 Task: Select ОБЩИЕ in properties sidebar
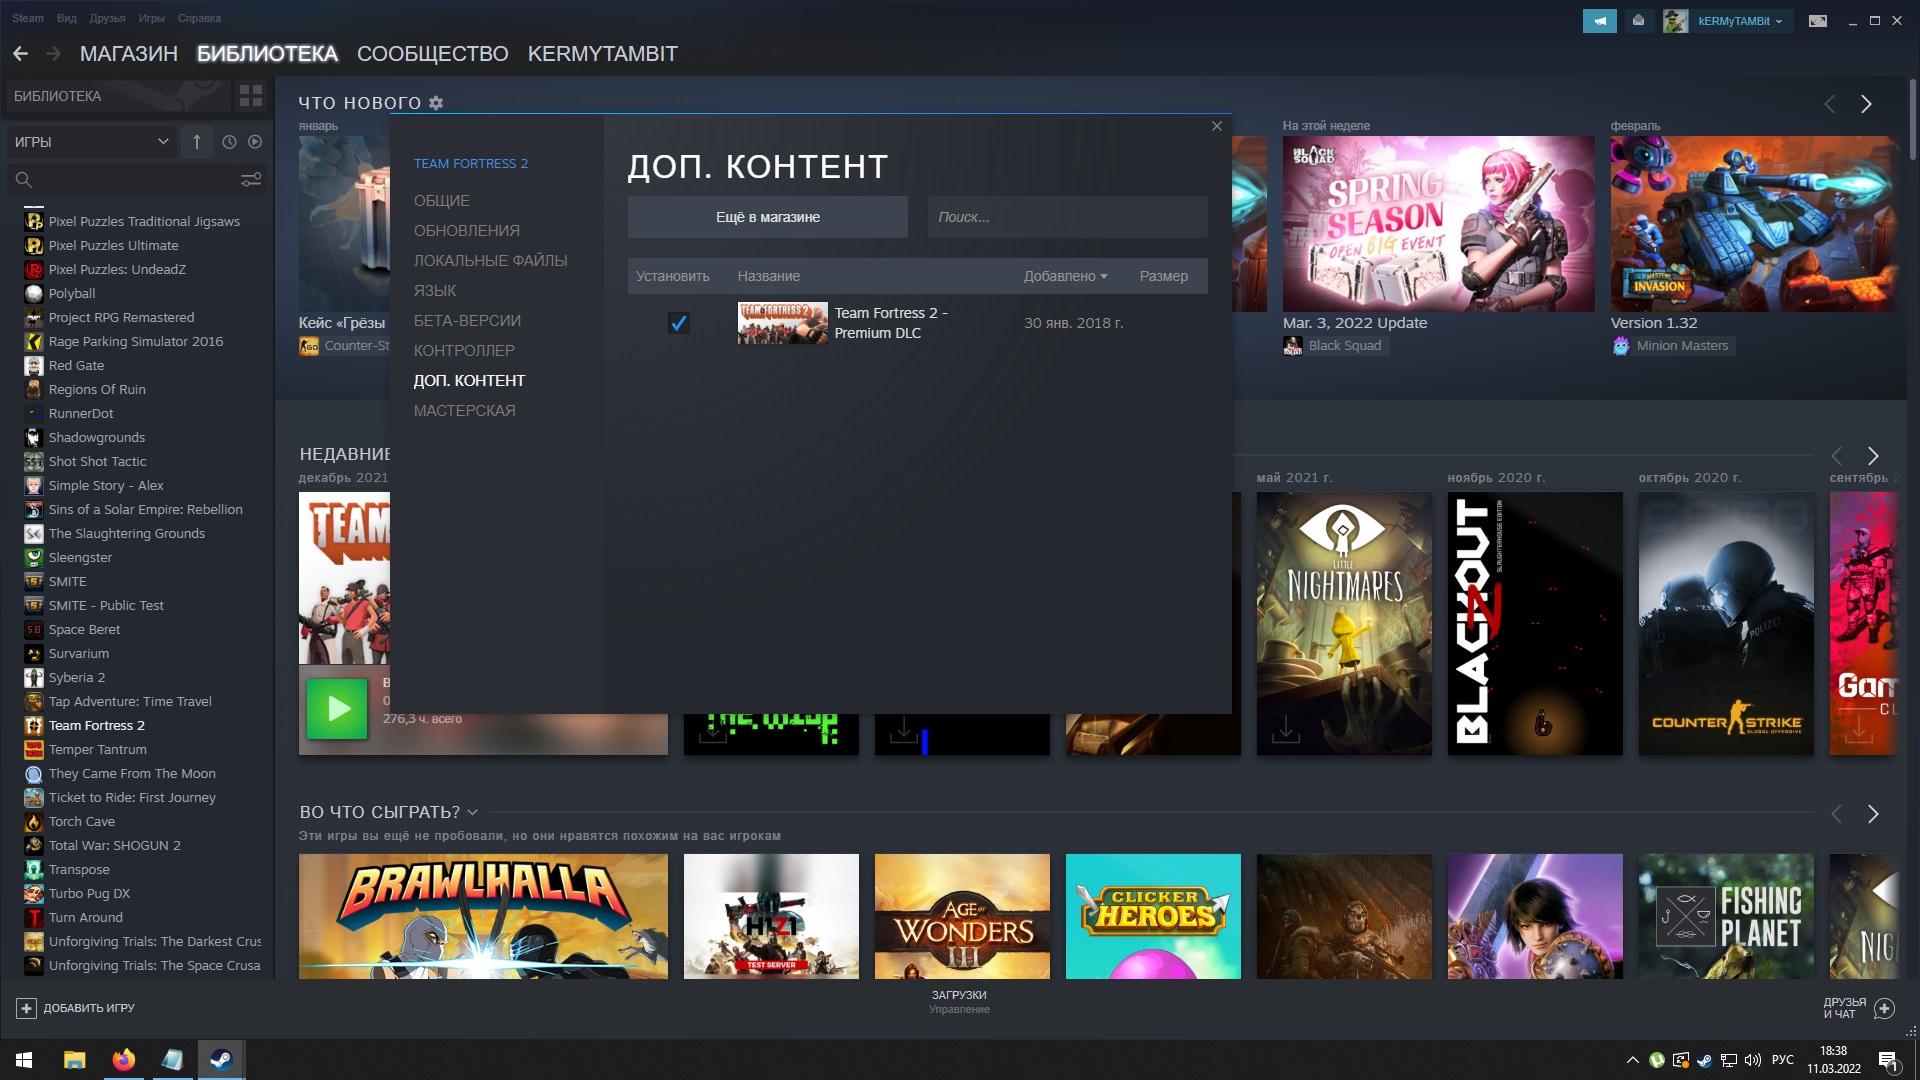[x=442, y=201]
